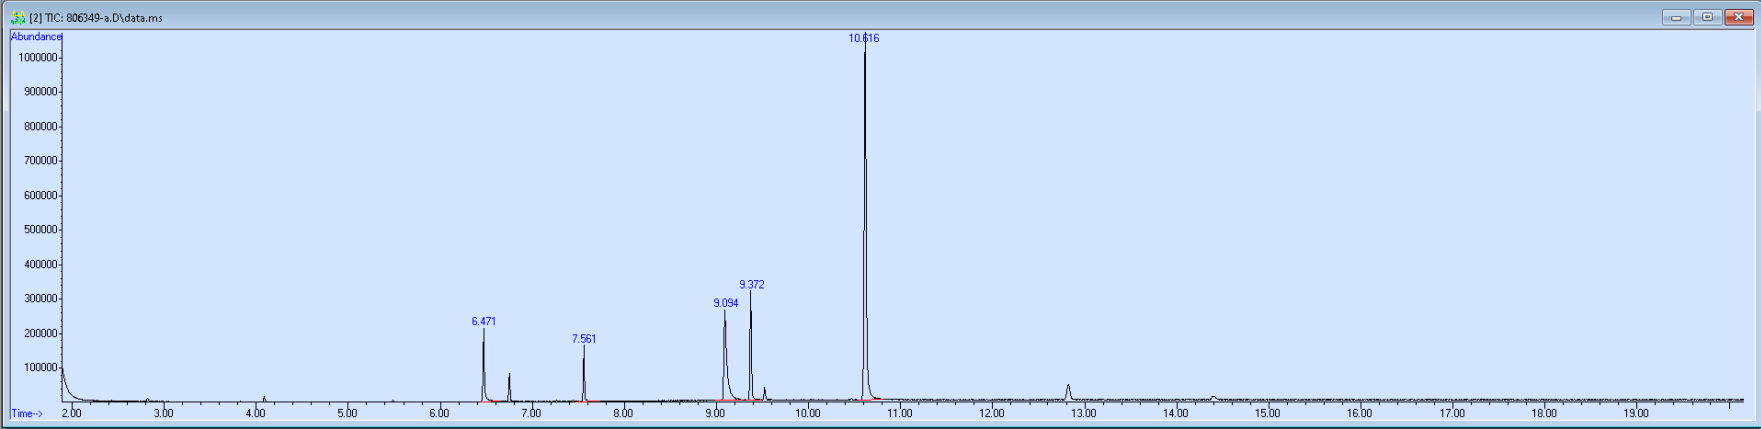1761x429 pixels.
Task: Select the peak labeled 9.372
Action: coord(752,285)
